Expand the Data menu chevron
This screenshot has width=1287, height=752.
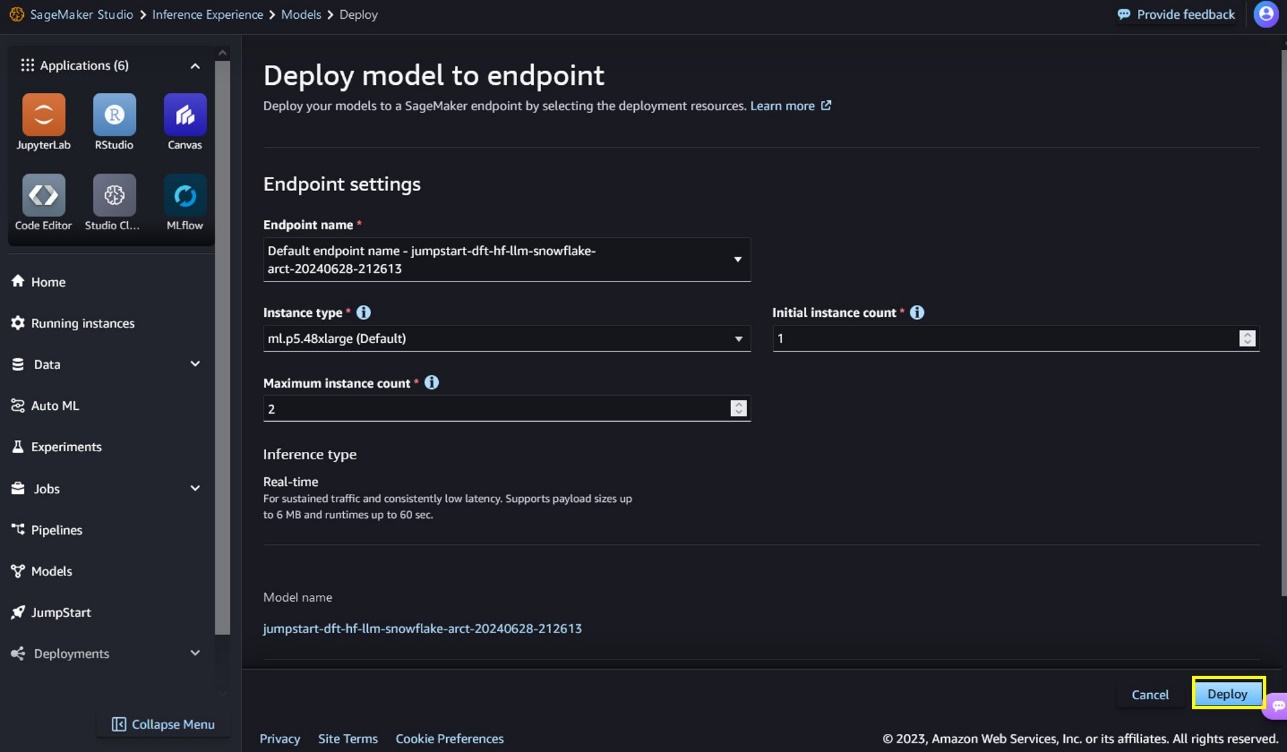195,364
